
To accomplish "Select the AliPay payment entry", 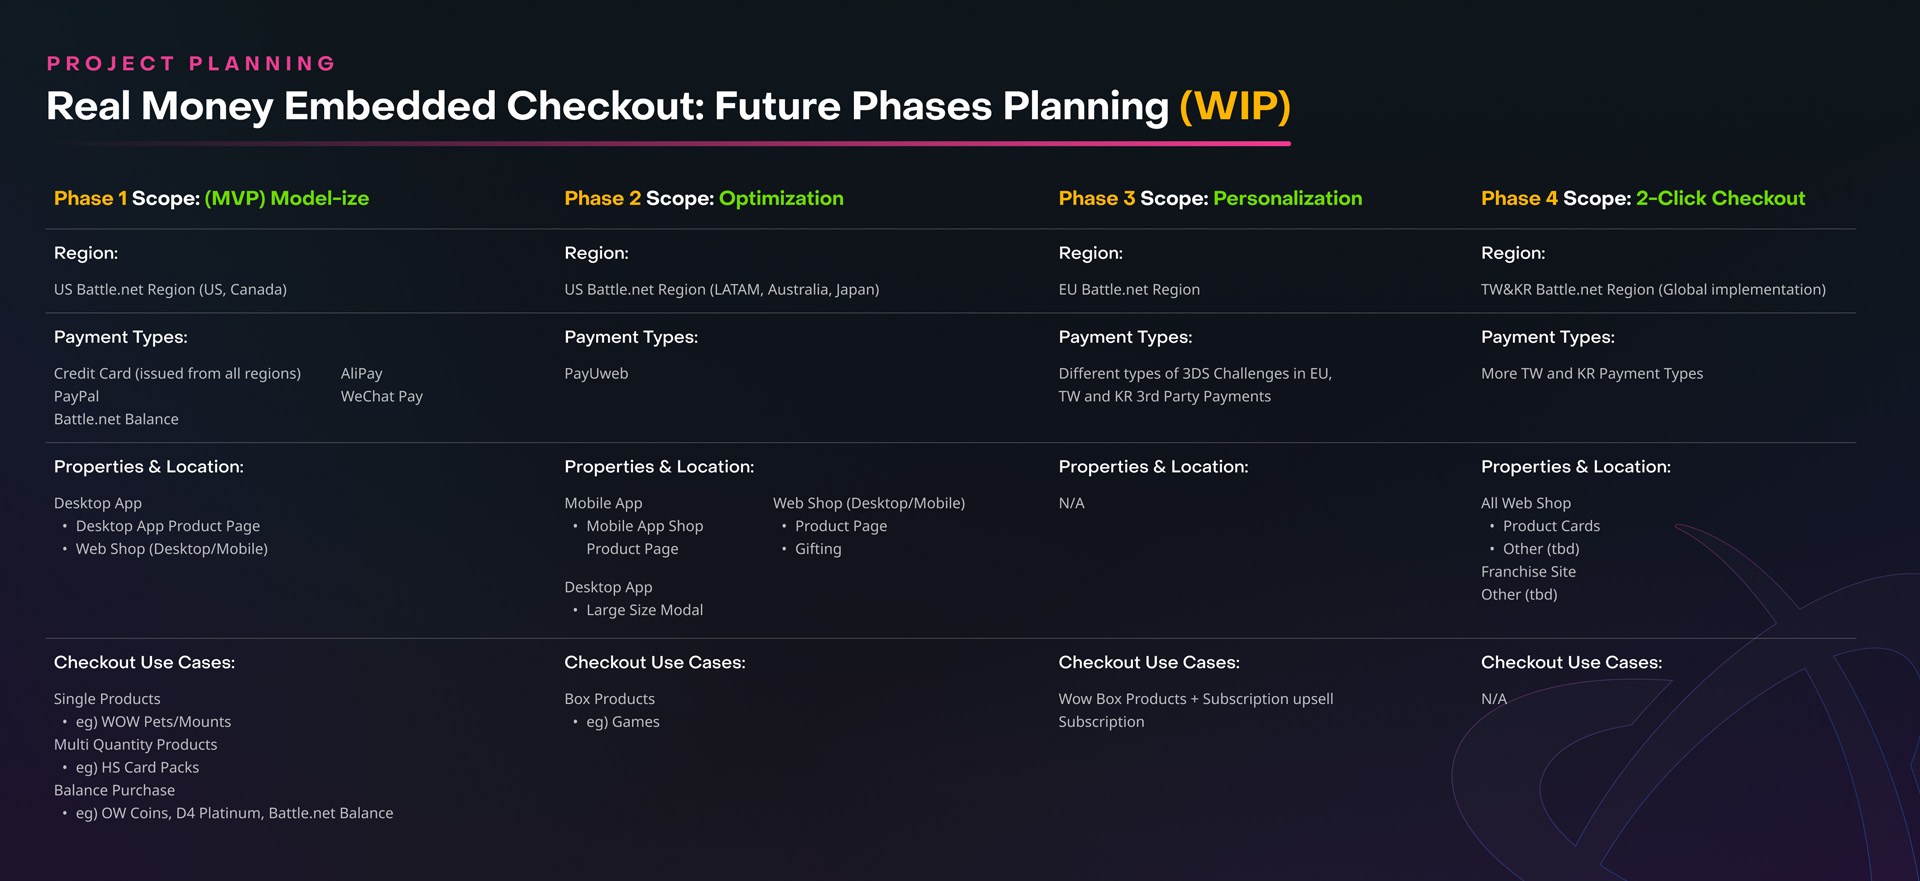I will pos(362,374).
